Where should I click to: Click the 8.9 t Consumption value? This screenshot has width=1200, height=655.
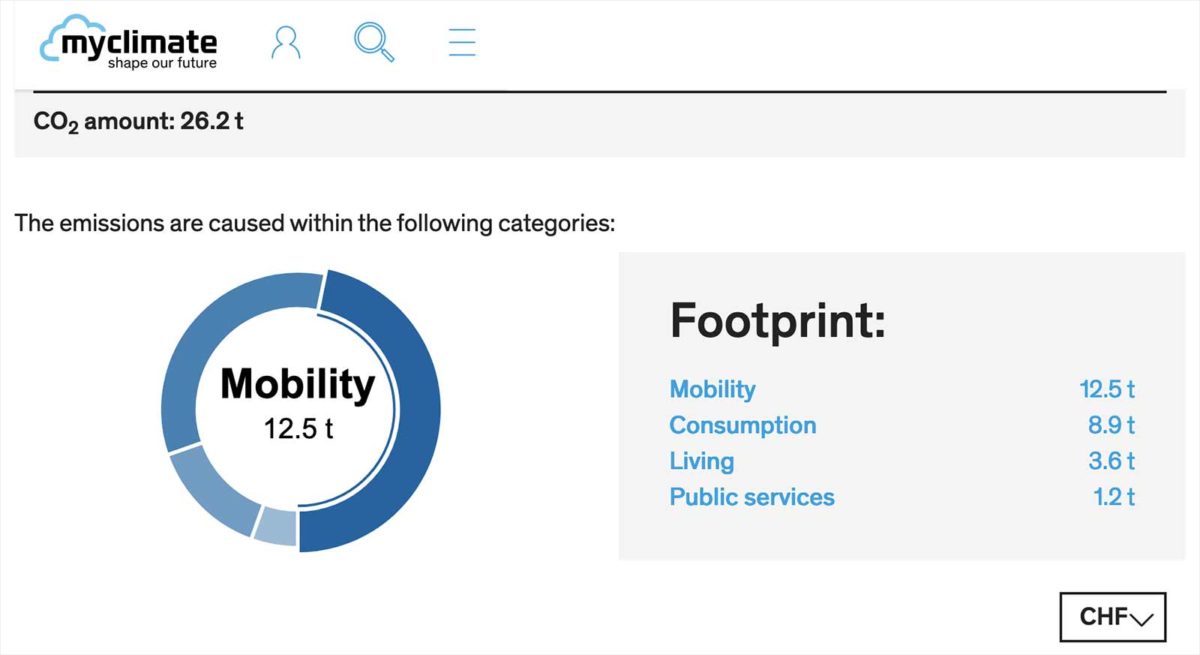(1112, 425)
